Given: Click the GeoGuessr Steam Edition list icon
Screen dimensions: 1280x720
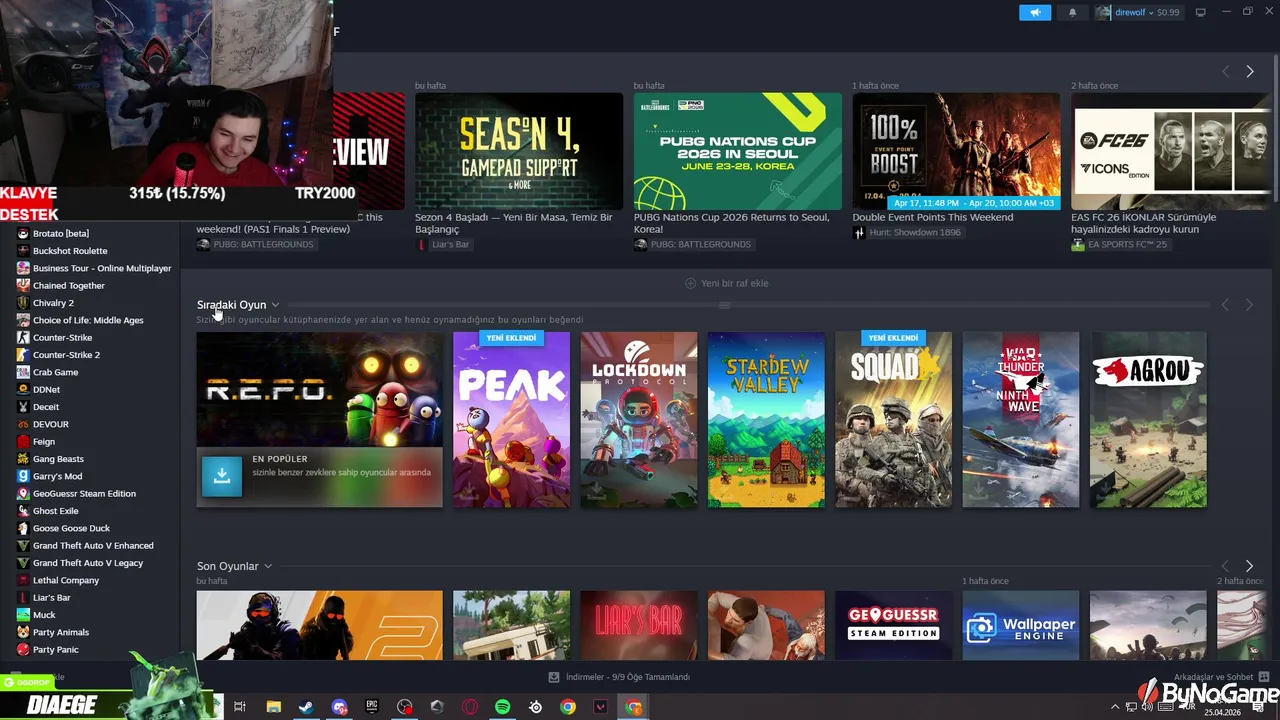Looking at the screenshot, I should tap(23, 493).
